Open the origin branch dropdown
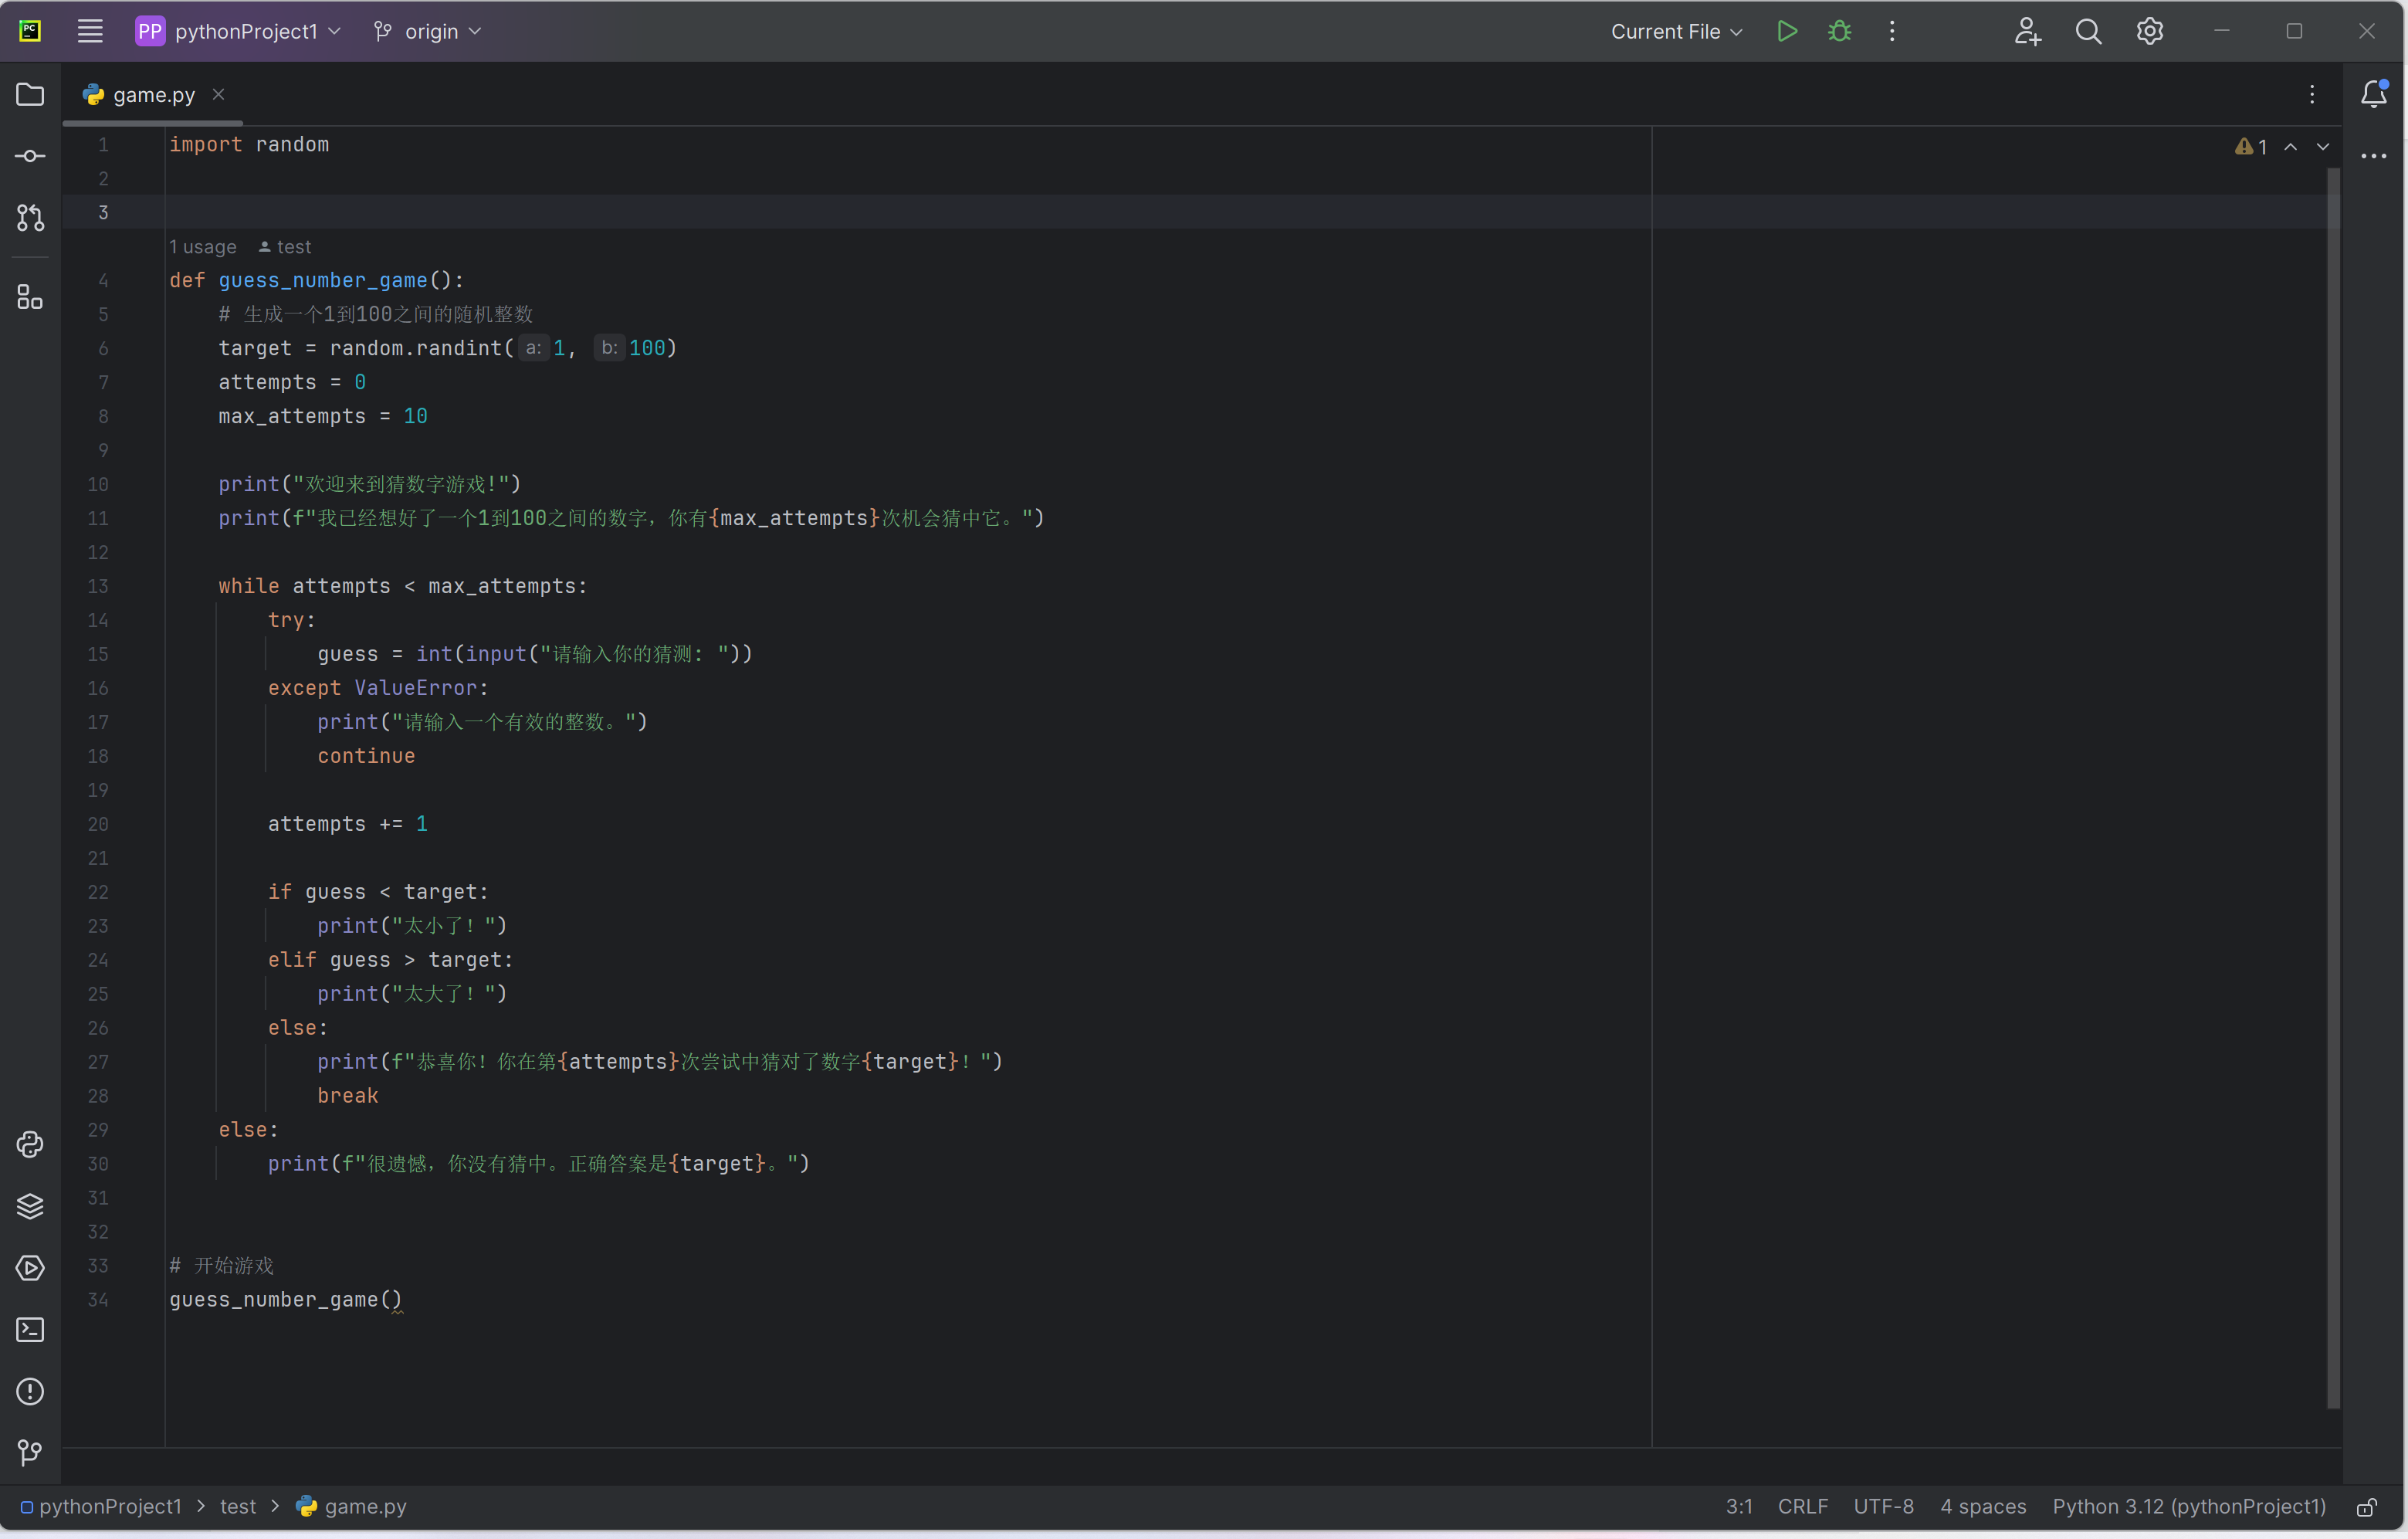Screen dimensions: 2408x1539 [x=428, y=31]
